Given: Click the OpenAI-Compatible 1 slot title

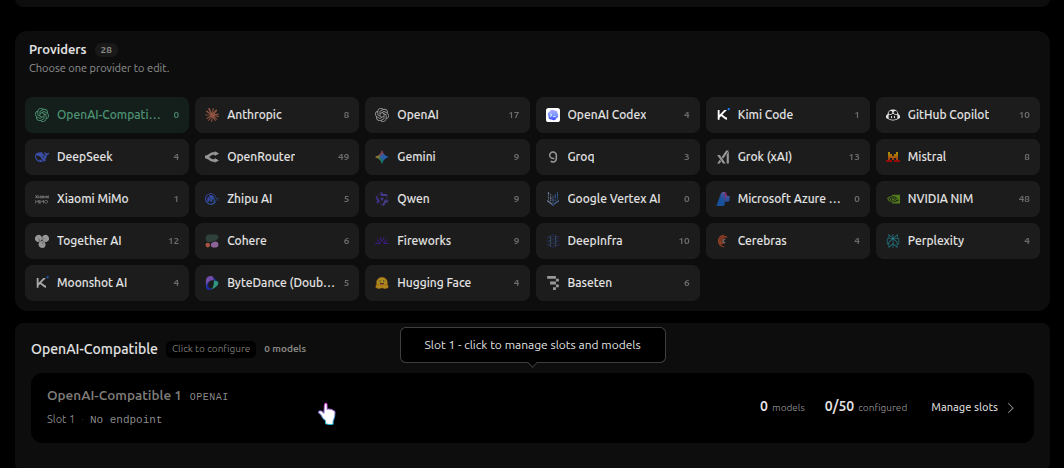Looking at the screenshot, I should pos(114,395).
